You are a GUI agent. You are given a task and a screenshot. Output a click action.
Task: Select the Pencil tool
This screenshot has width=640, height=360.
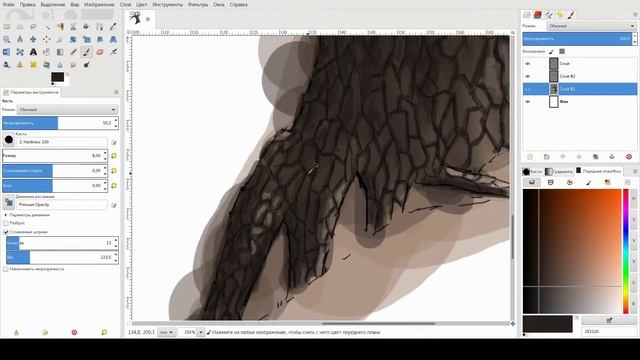[73, 52]
